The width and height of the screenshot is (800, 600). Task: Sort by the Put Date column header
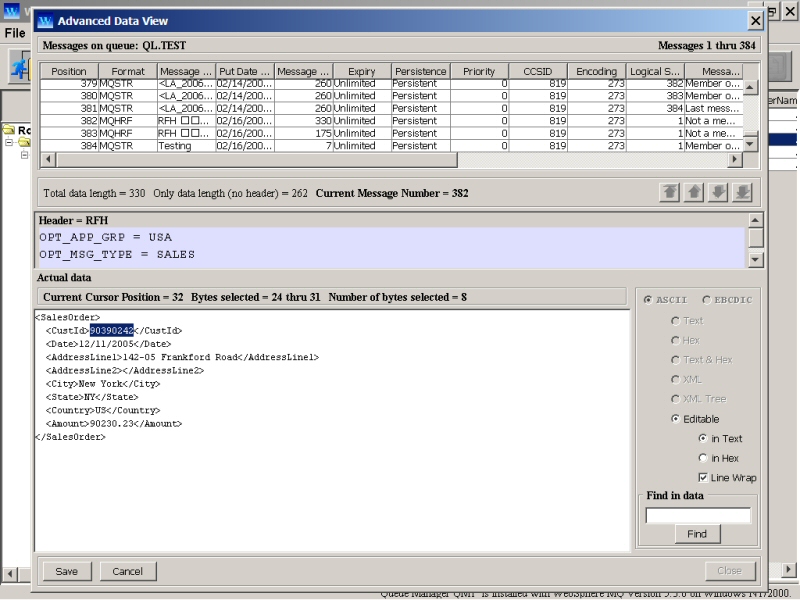pos(245,71)
